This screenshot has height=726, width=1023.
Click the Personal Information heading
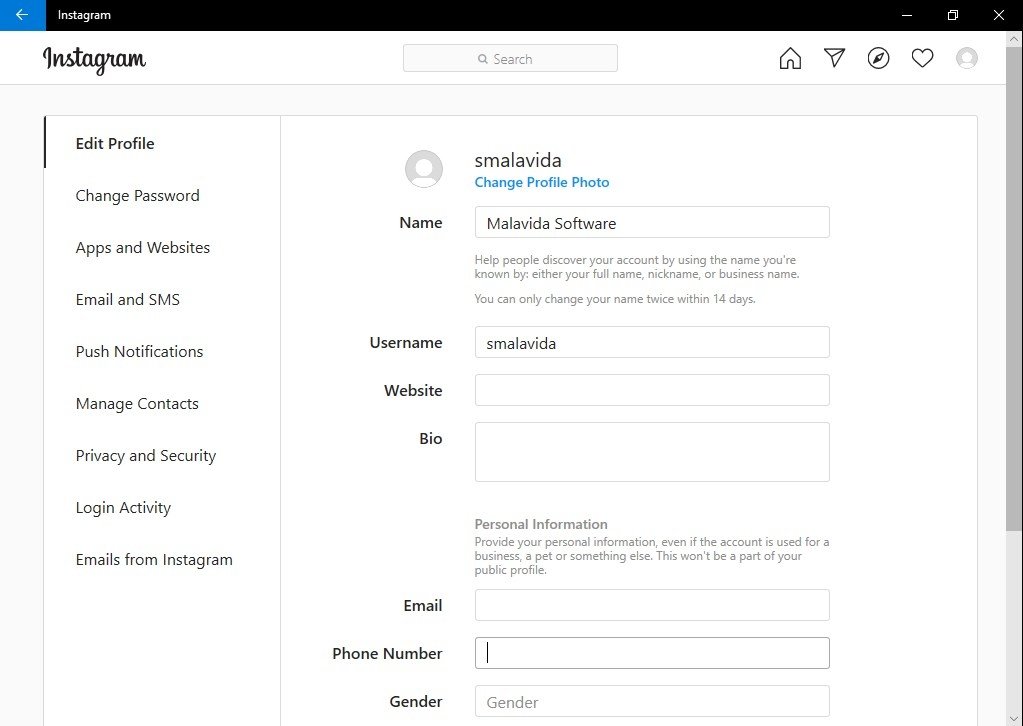tap(541, 524)
